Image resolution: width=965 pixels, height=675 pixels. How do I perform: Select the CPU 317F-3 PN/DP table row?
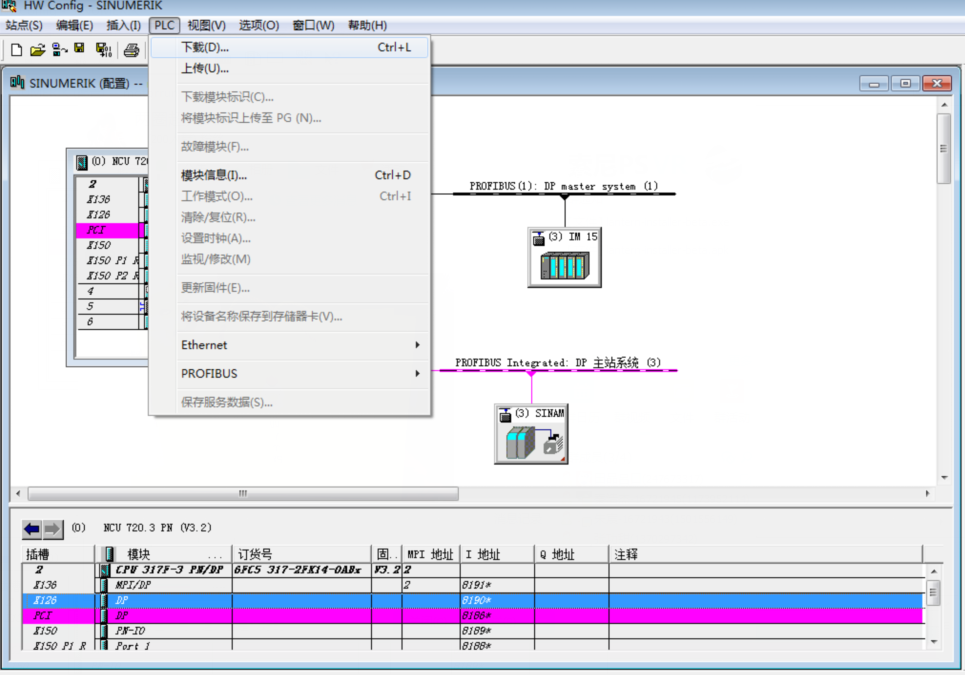(x=473, y=570)
